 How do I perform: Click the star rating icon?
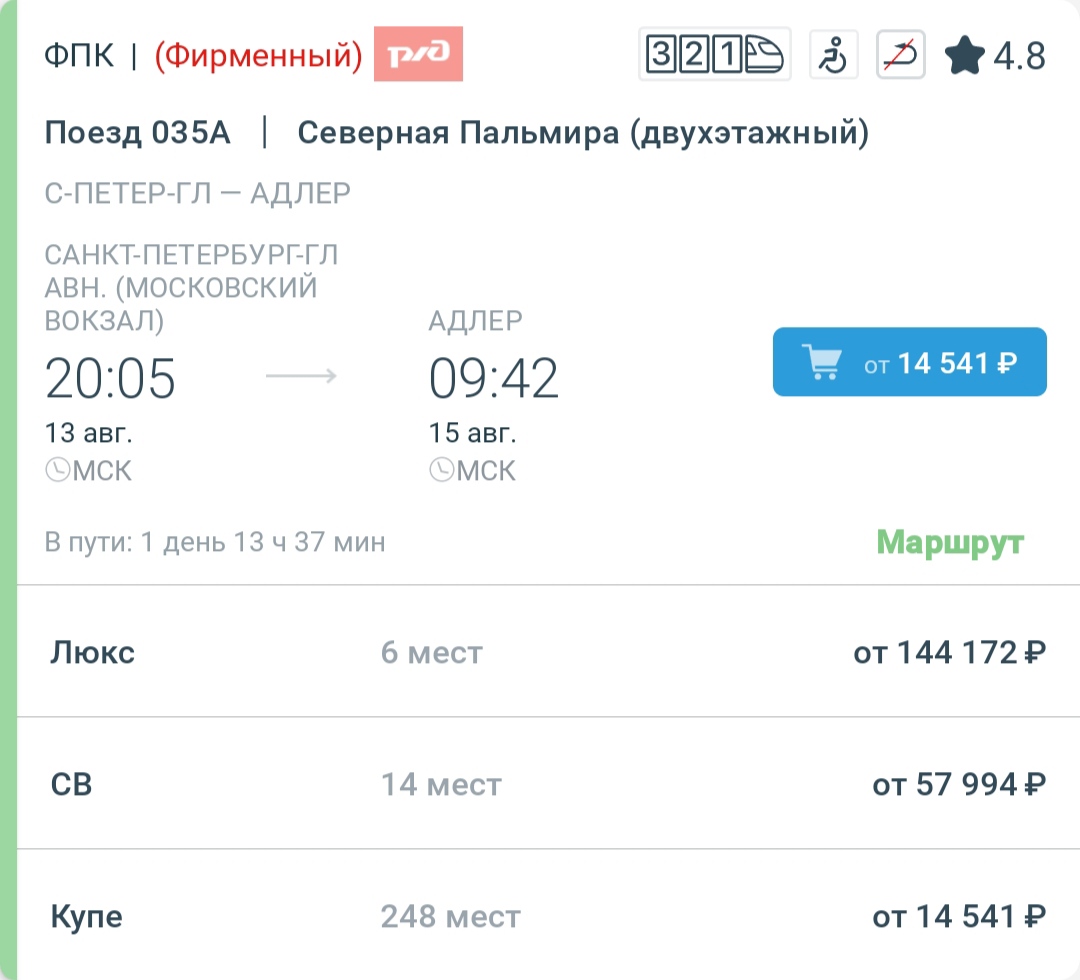tap(964, 55)
